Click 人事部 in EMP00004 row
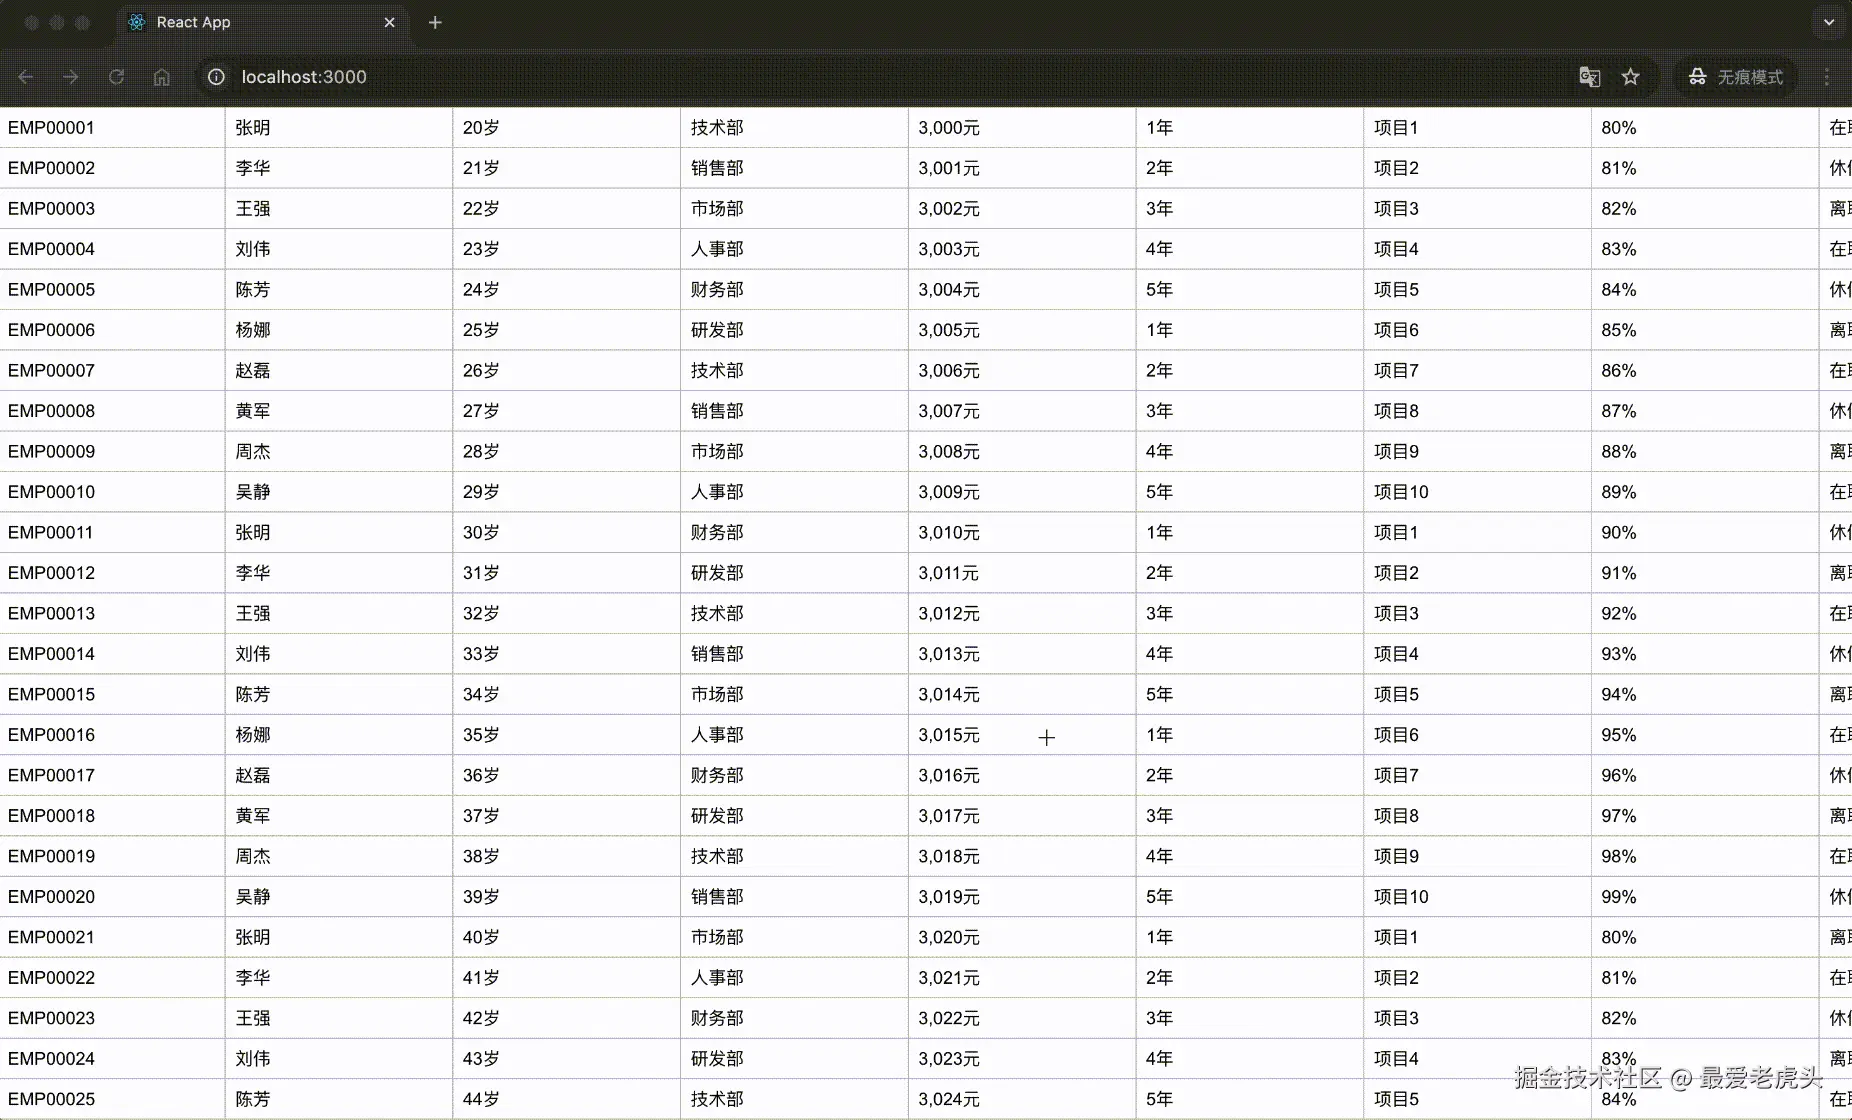This screenshot has height=1120, width=1852. (x=717, y=249)
